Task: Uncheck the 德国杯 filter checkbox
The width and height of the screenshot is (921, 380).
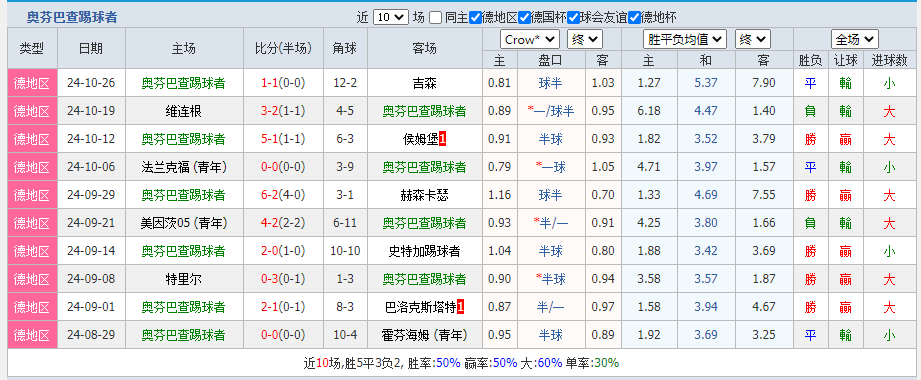Action: point(525,18)
